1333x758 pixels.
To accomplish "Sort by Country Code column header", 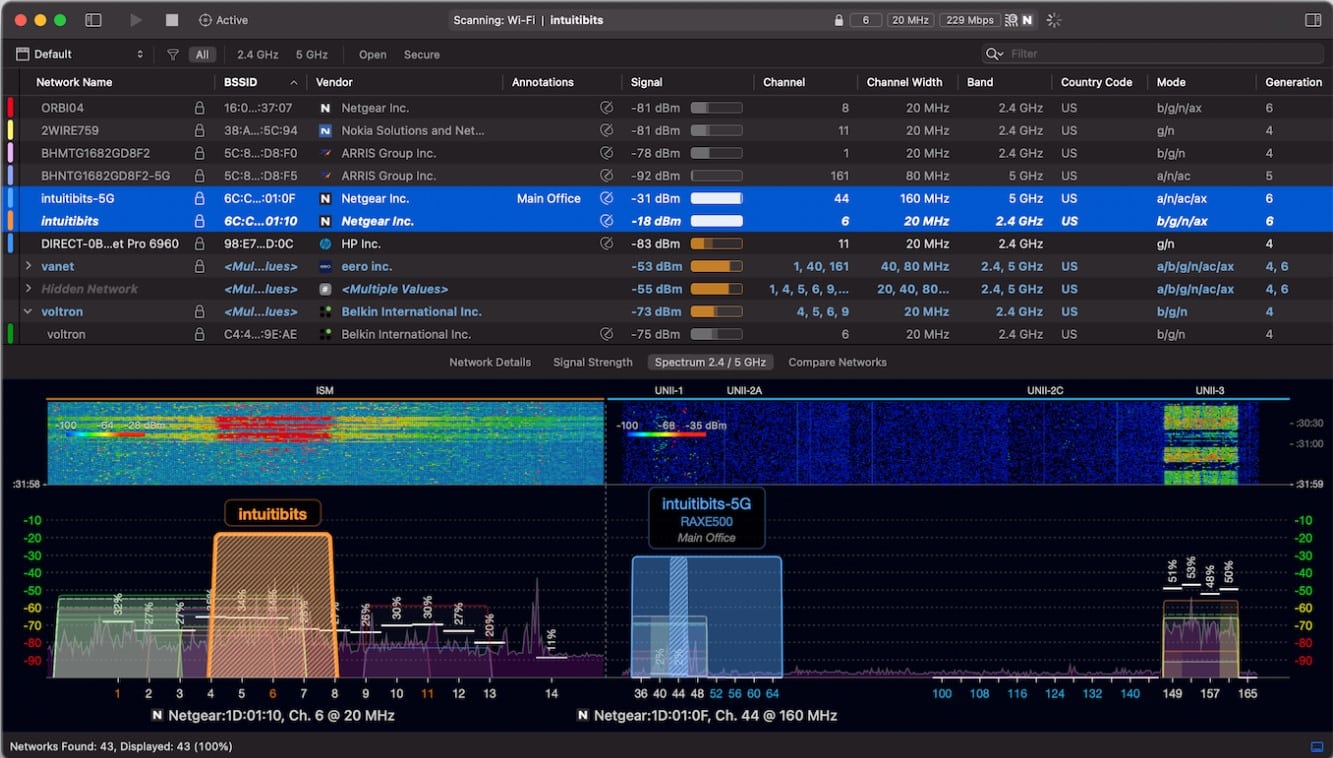I will coord(1096,82).
